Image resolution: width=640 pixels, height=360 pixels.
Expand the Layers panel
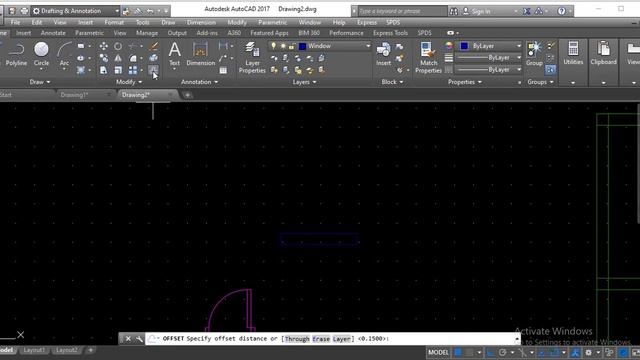click(x=304, y=82)
